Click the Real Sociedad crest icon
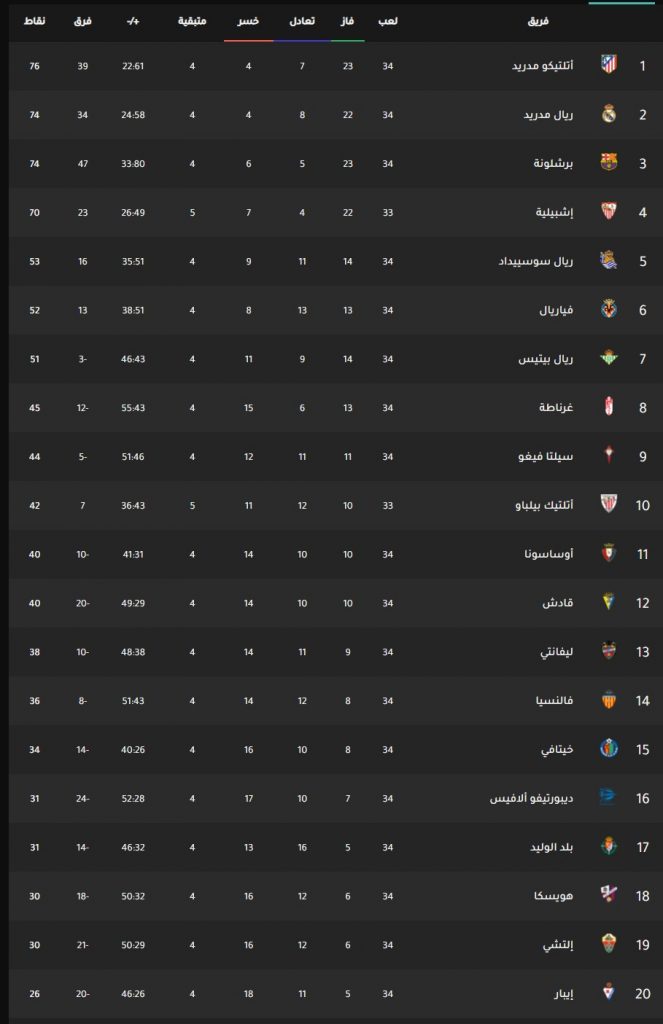 point(609,260)
